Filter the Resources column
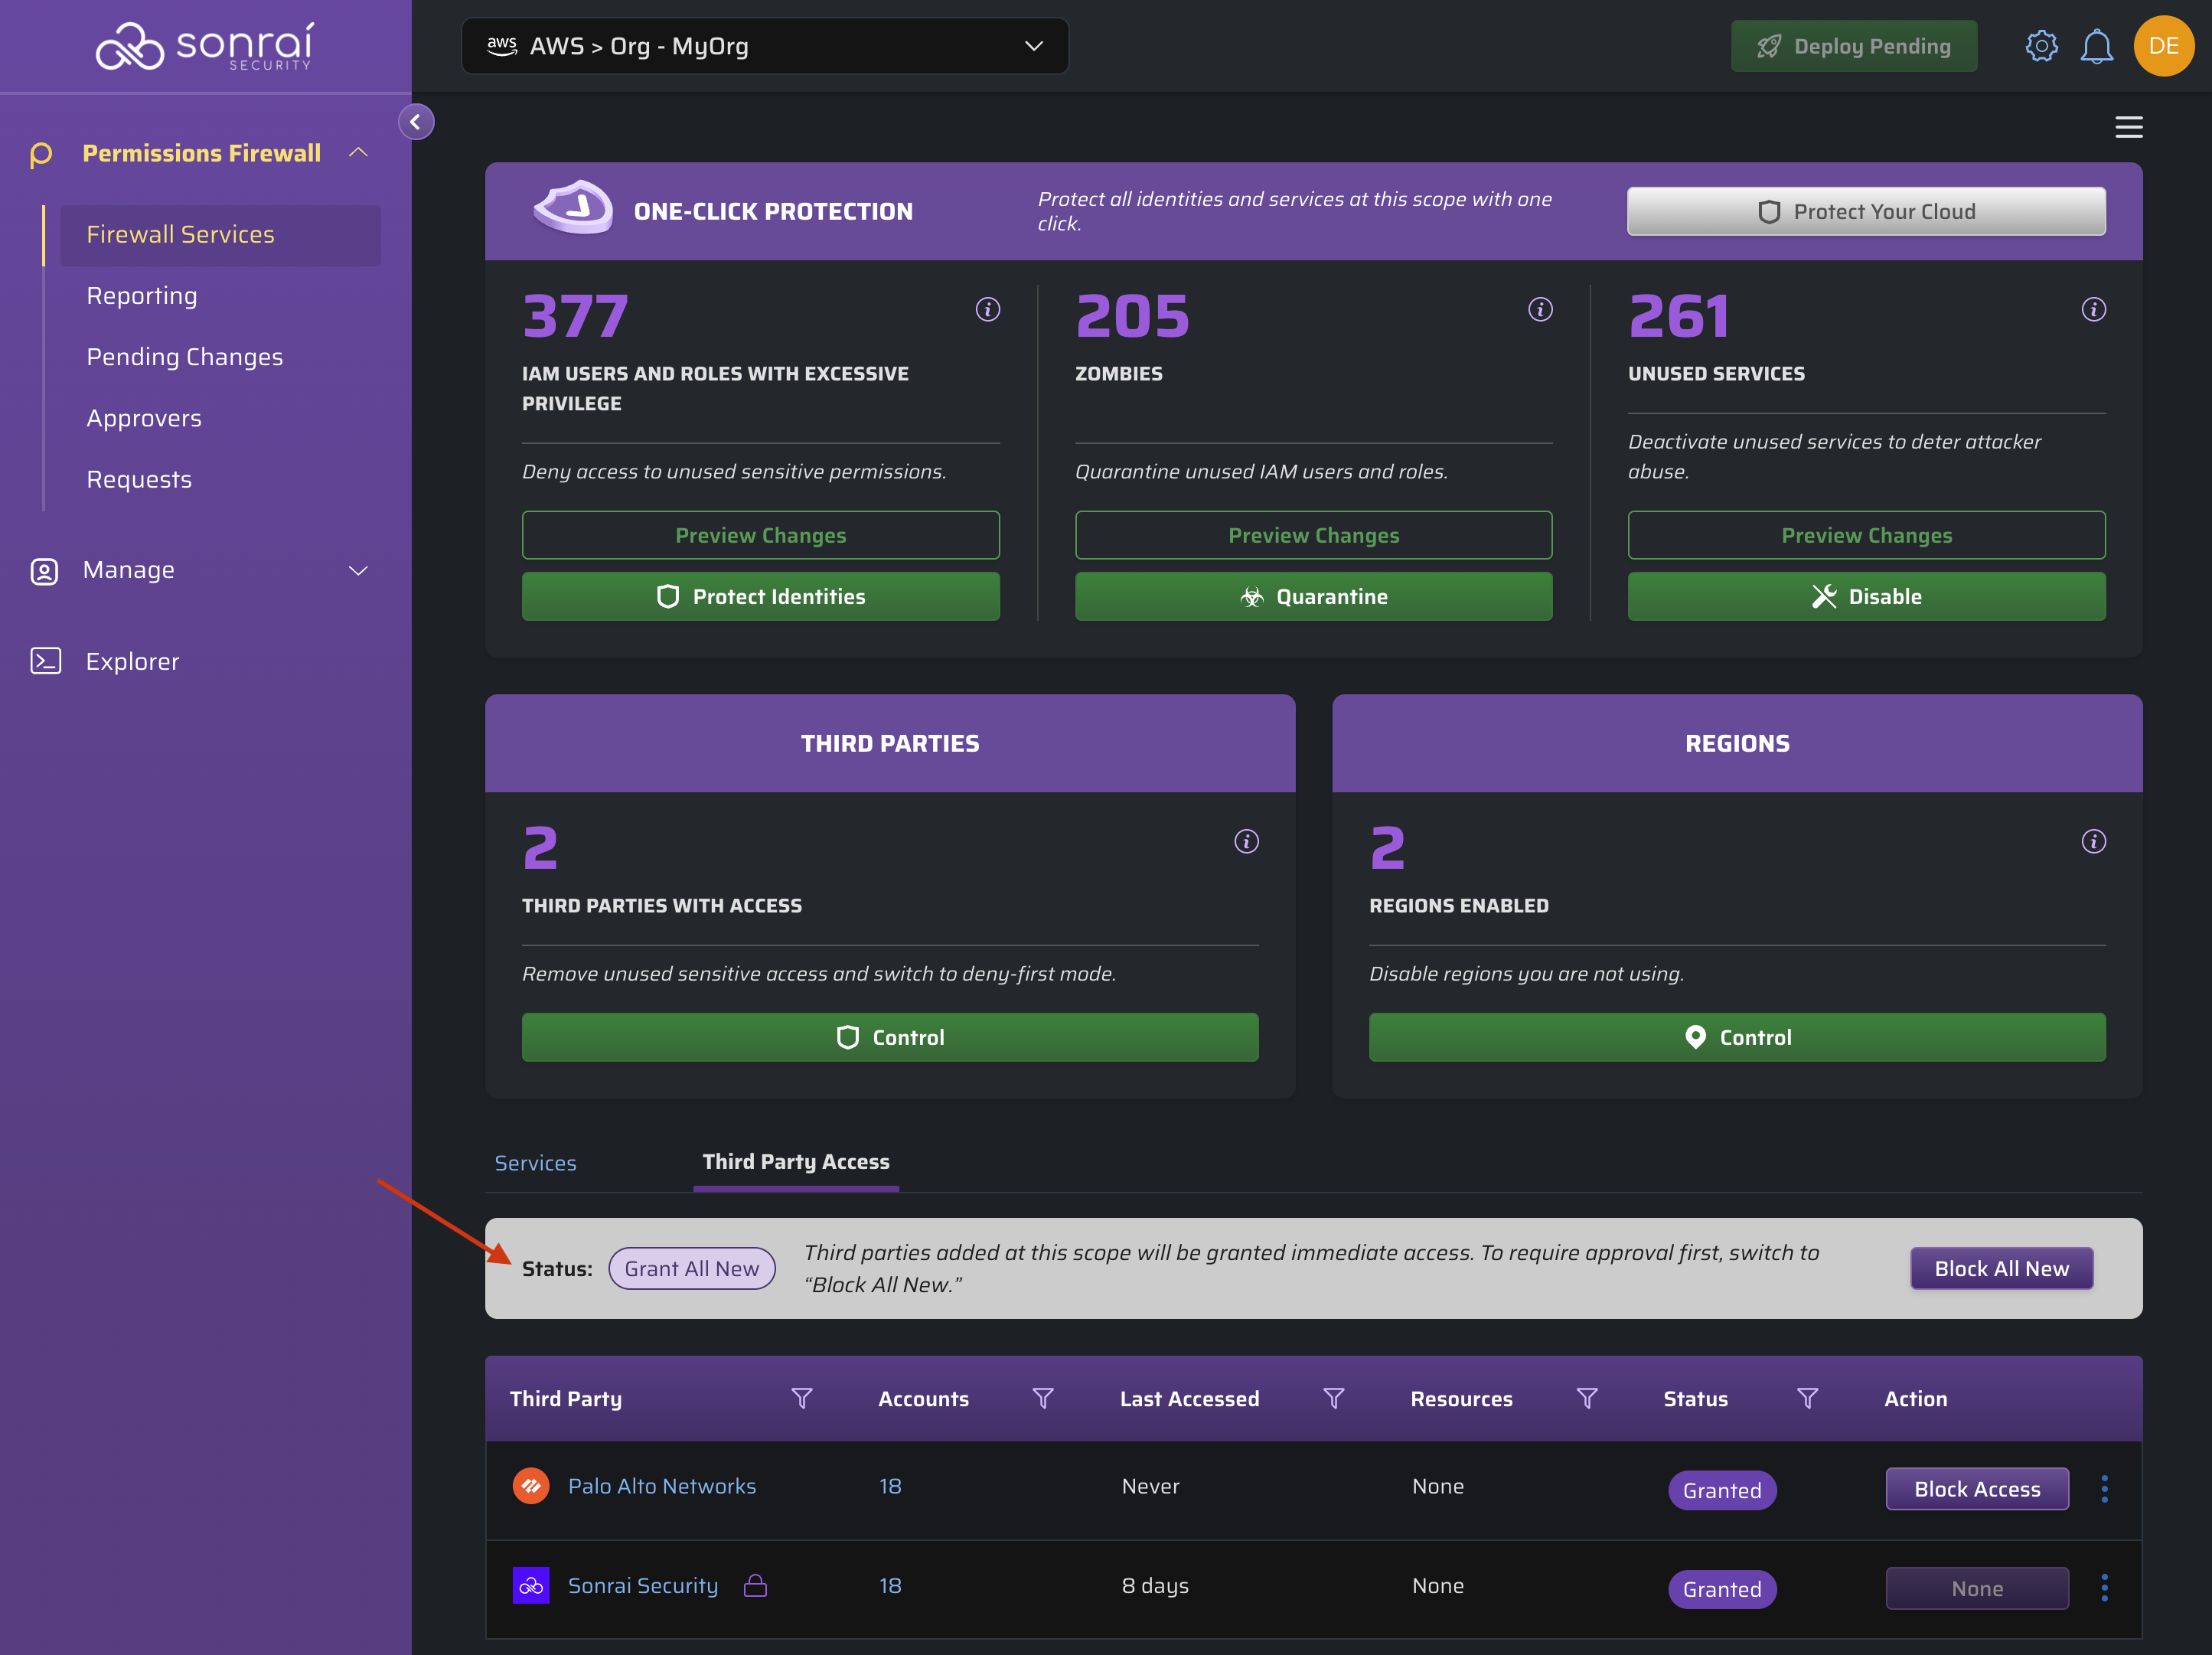Screen dimensions: 2212x1655 (x=1587, y=1398)
